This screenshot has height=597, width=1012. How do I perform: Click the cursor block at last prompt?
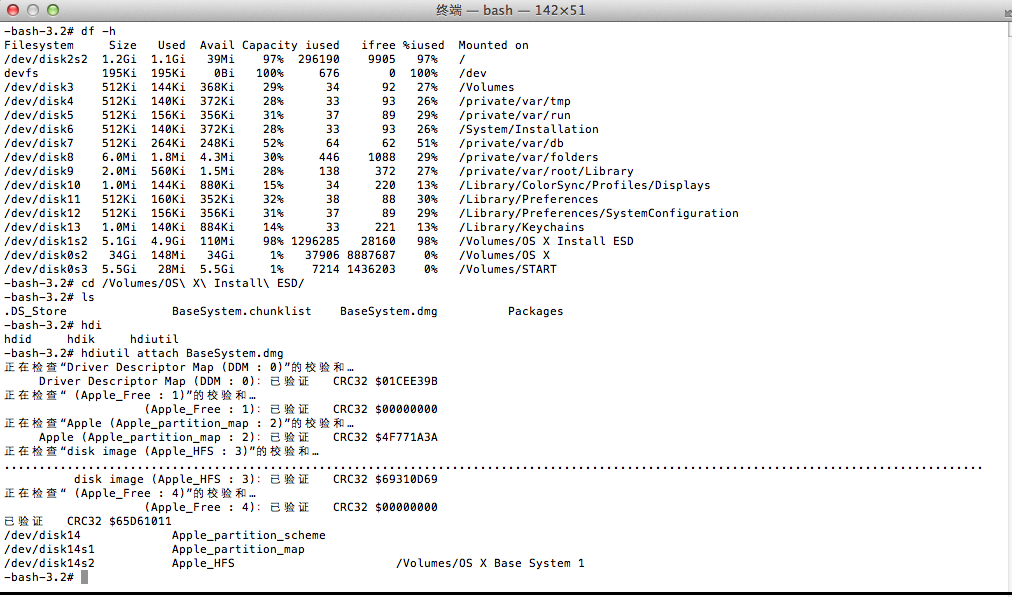coord(85,578)
